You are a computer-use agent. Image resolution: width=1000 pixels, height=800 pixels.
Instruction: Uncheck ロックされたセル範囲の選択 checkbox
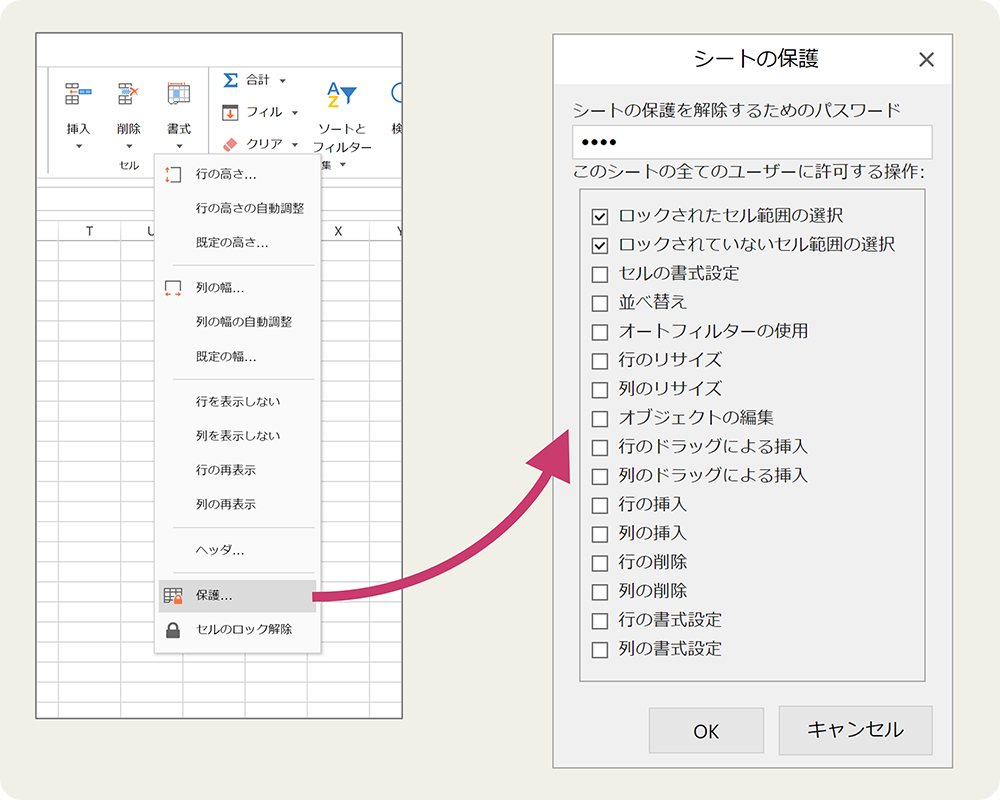point(600,216)
